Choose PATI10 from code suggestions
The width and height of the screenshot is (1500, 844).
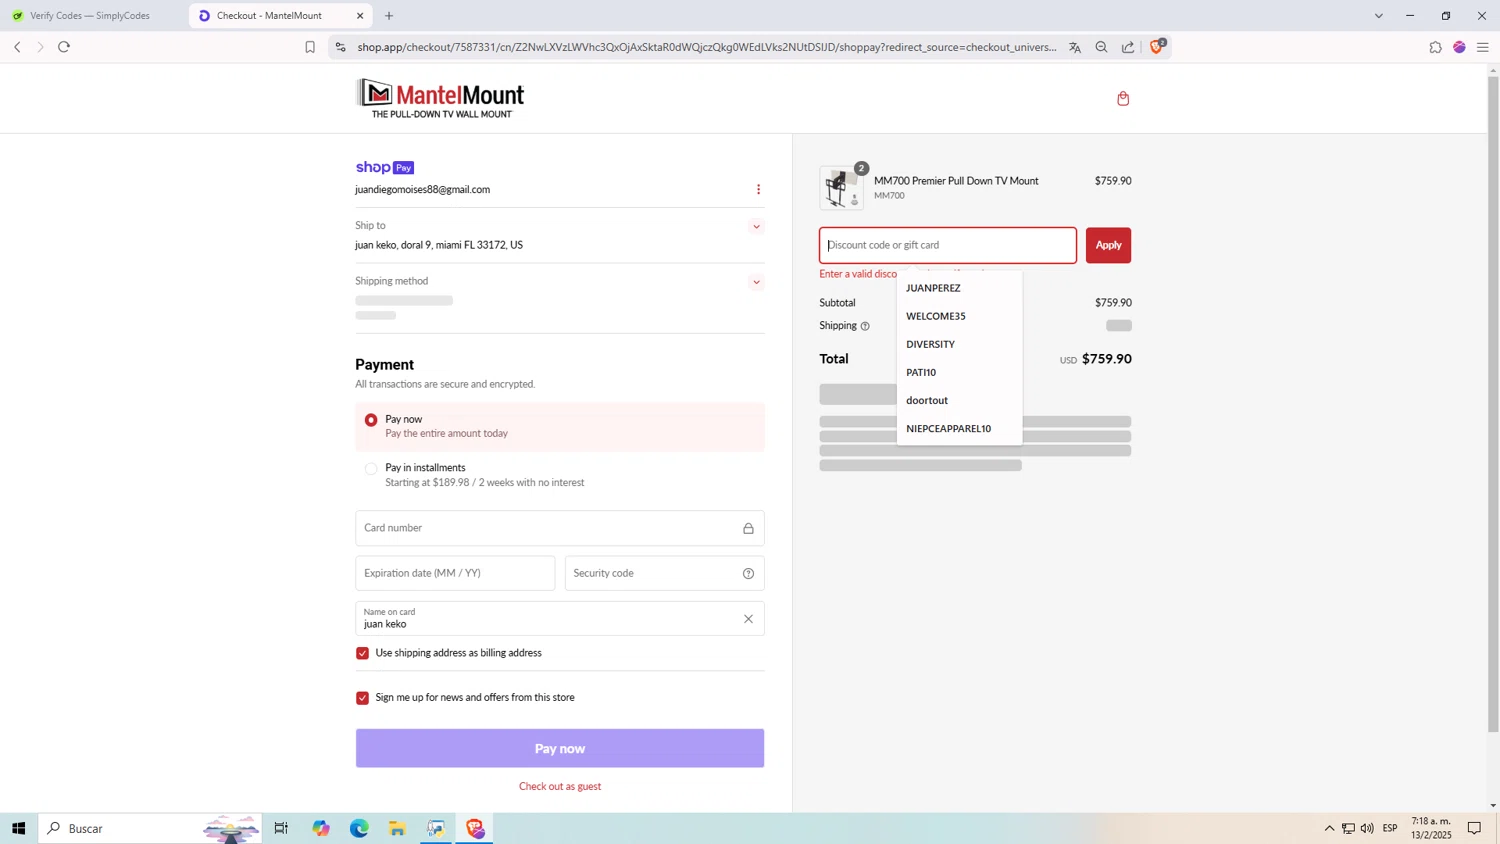point(959,372)
